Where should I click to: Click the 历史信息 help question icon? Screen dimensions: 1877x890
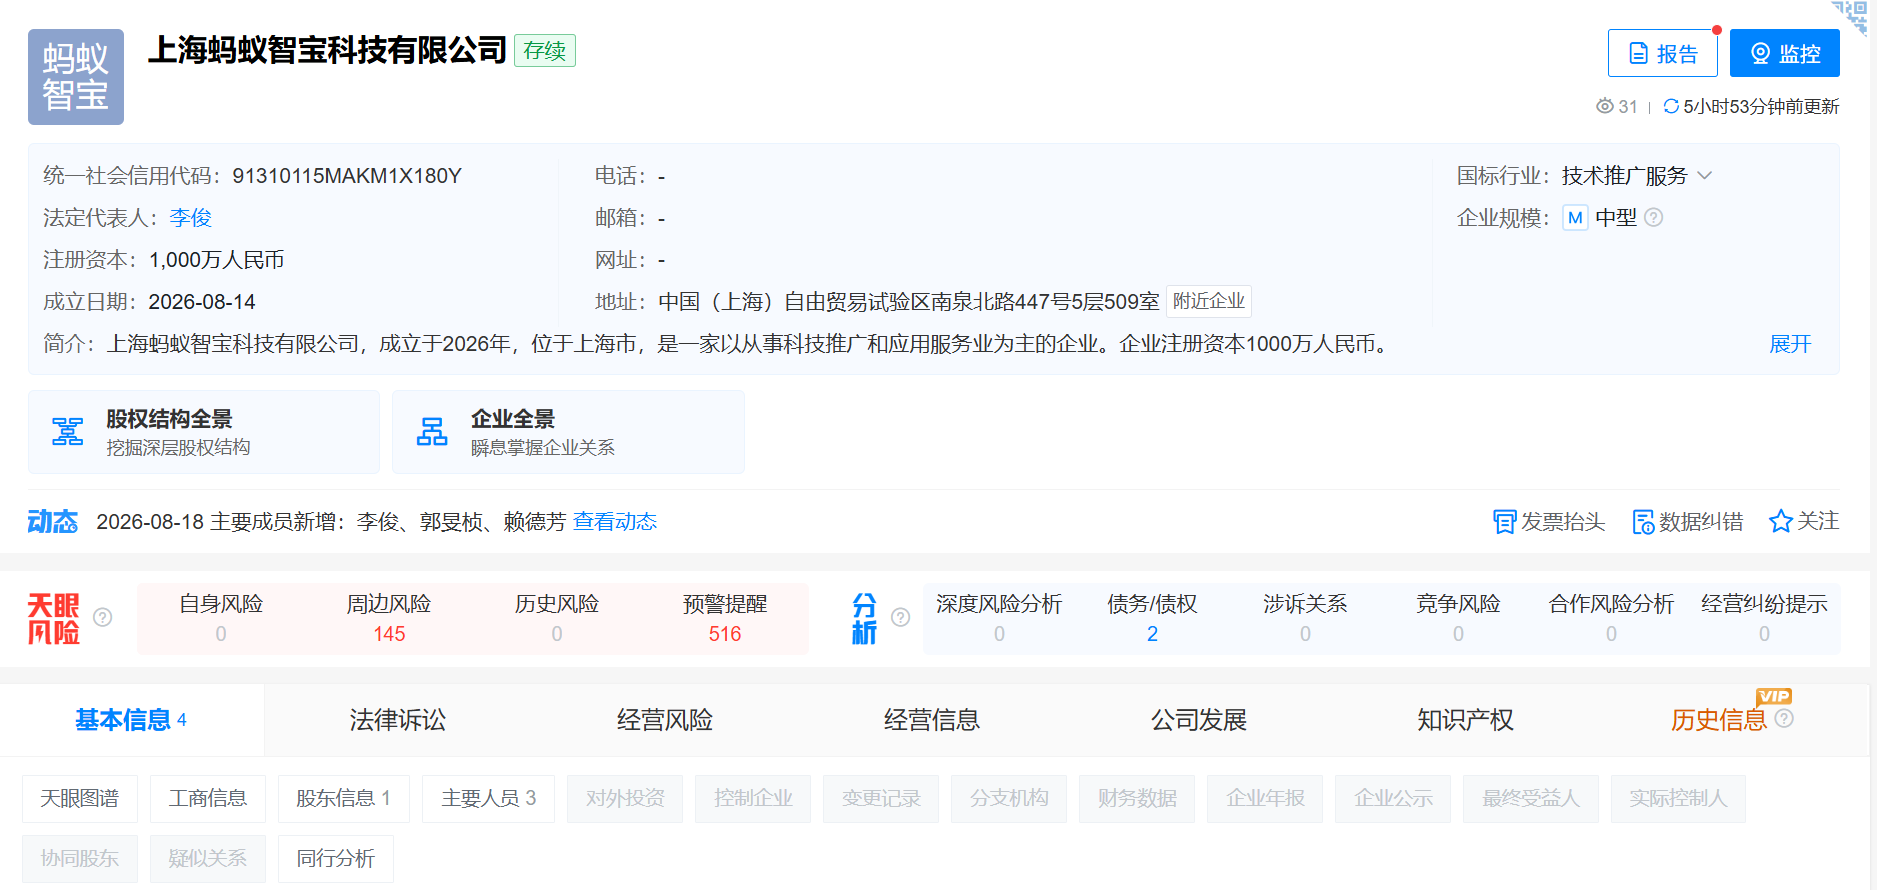(1784, 718)
